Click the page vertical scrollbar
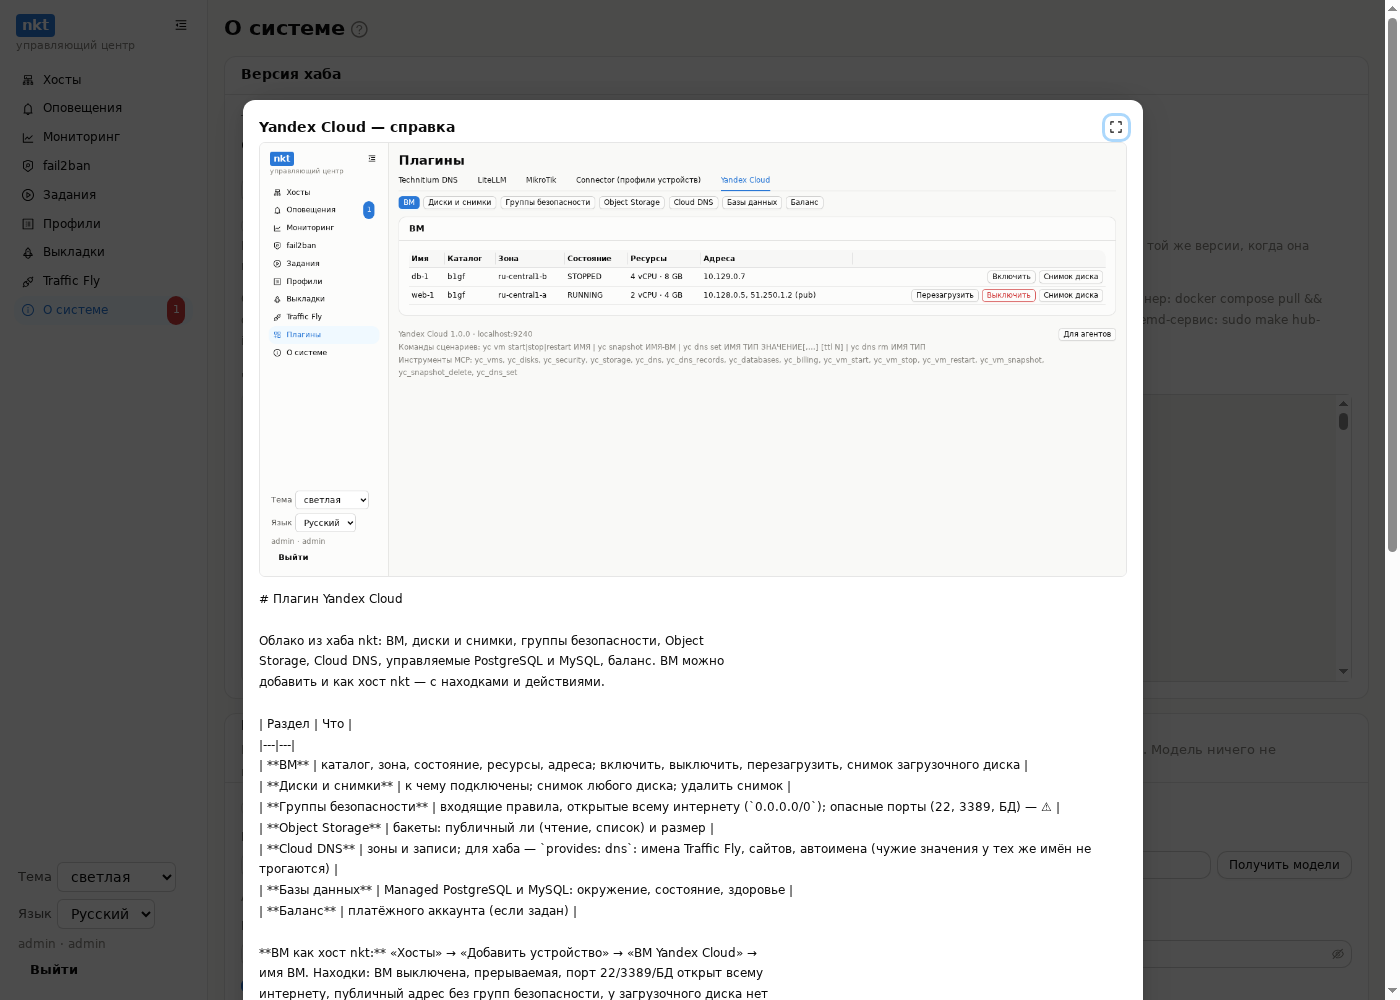The height and width of the screenshot is (1000, 1400). point(1392,285)
